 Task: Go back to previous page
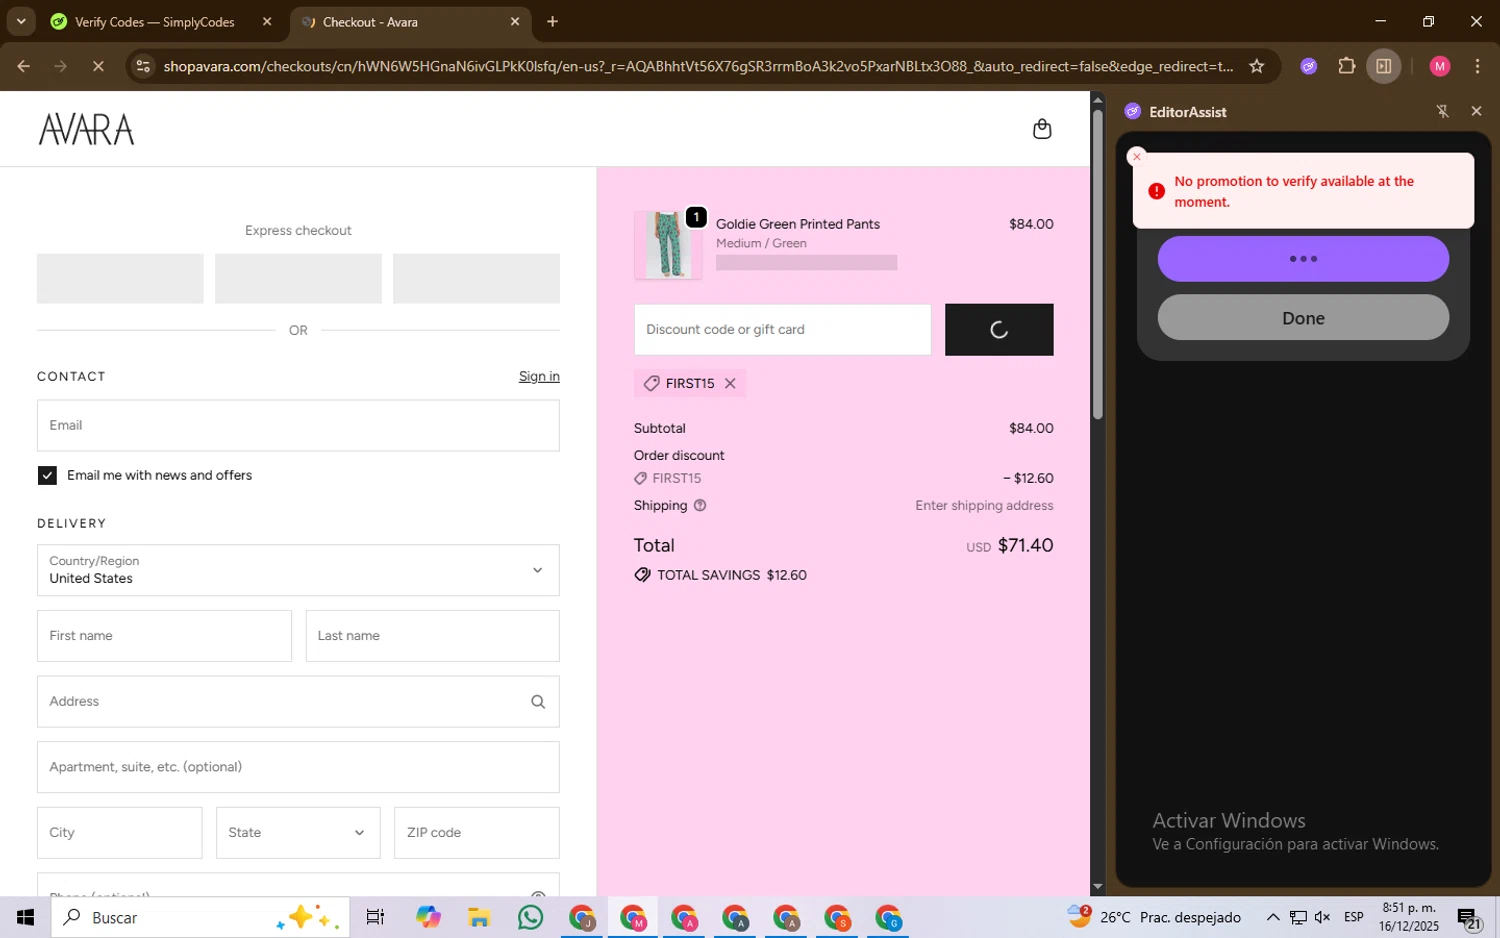coord(23,66)
